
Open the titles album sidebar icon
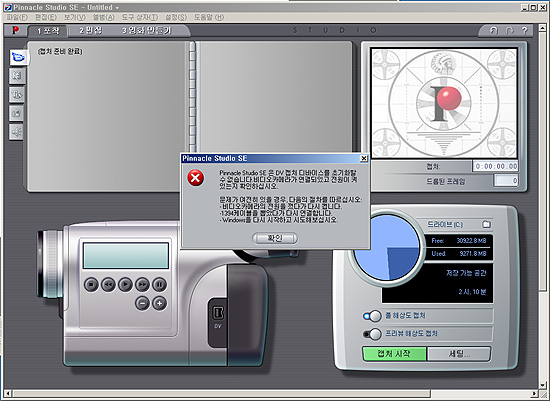pos(17,94)
